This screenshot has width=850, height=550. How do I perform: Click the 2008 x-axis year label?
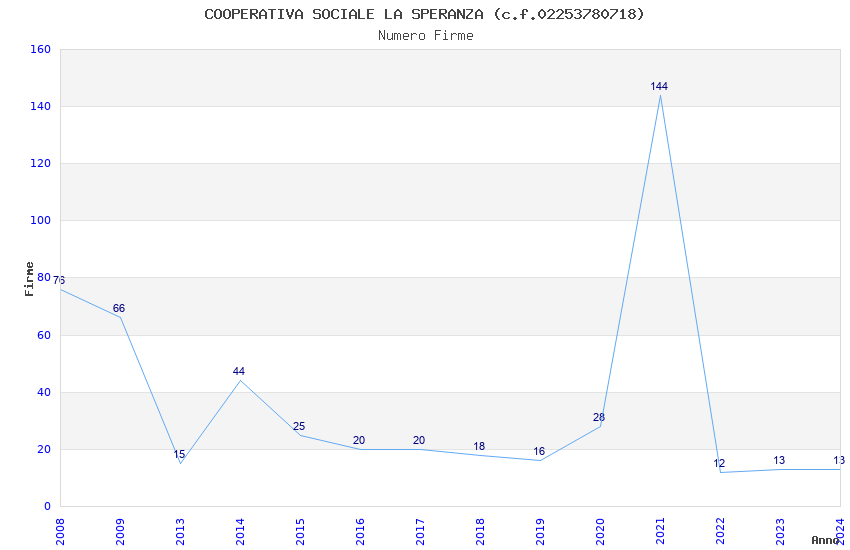coord(60,531)
